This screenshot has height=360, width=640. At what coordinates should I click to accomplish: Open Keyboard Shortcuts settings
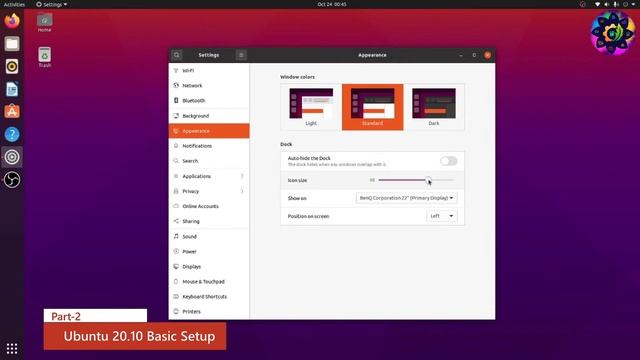pyautogui.click(x=209, y=297)
